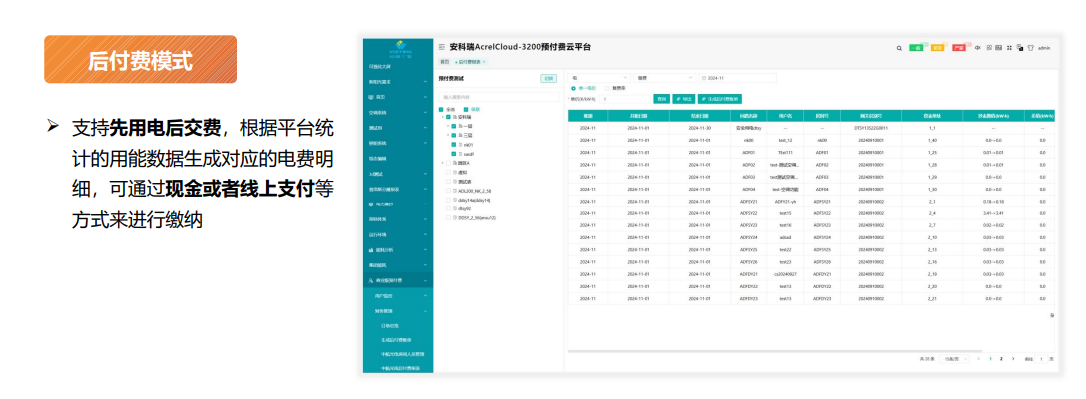Check the 园区A tree node checkbox

[448, 163]
